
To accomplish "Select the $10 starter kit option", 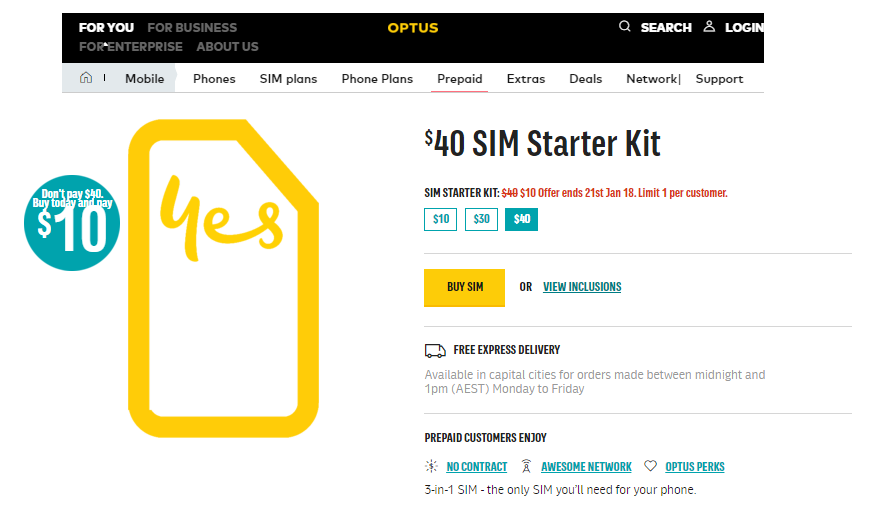I will pyautogui.click(x=440, y=219).
